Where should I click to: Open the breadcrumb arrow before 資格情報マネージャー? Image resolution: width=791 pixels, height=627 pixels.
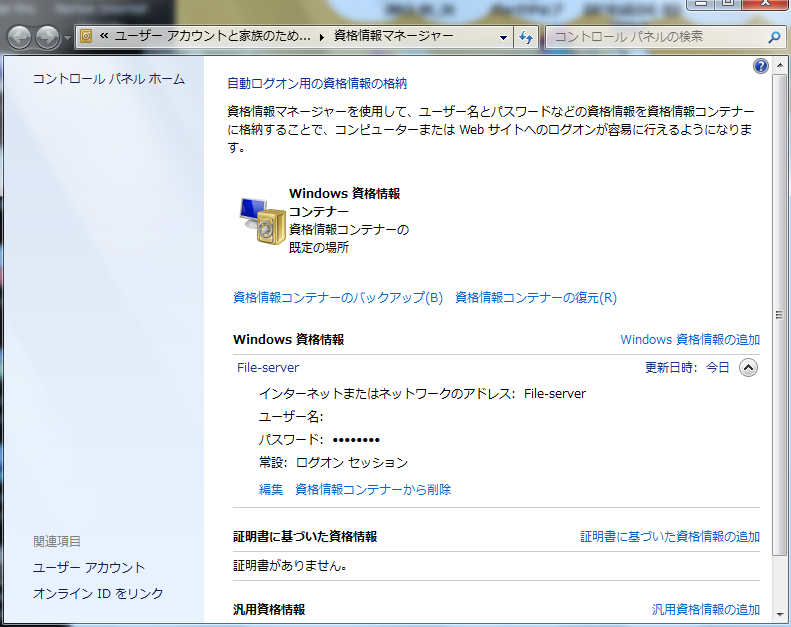click(322, 36)
